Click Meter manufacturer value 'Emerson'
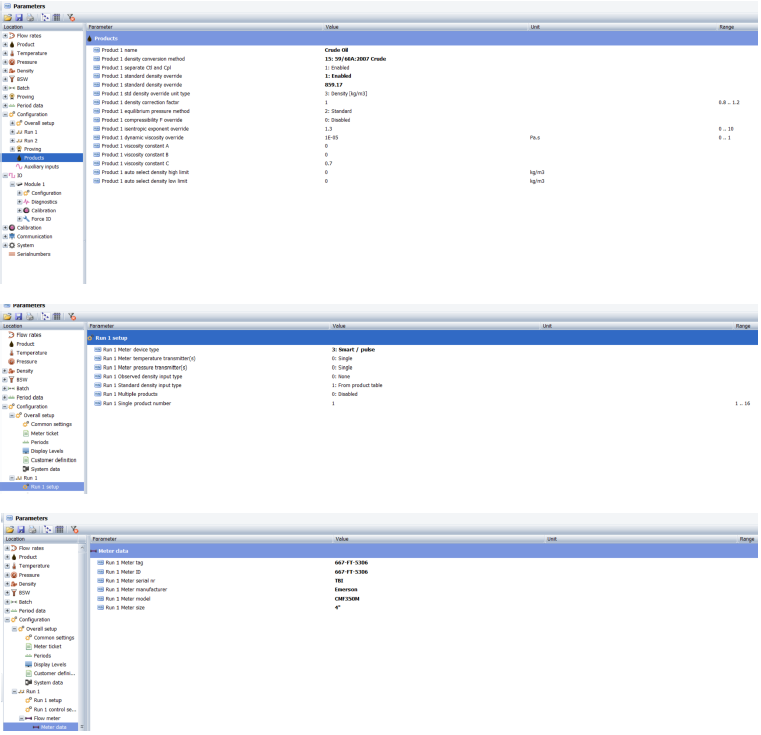761x735 pixels. 346,590
